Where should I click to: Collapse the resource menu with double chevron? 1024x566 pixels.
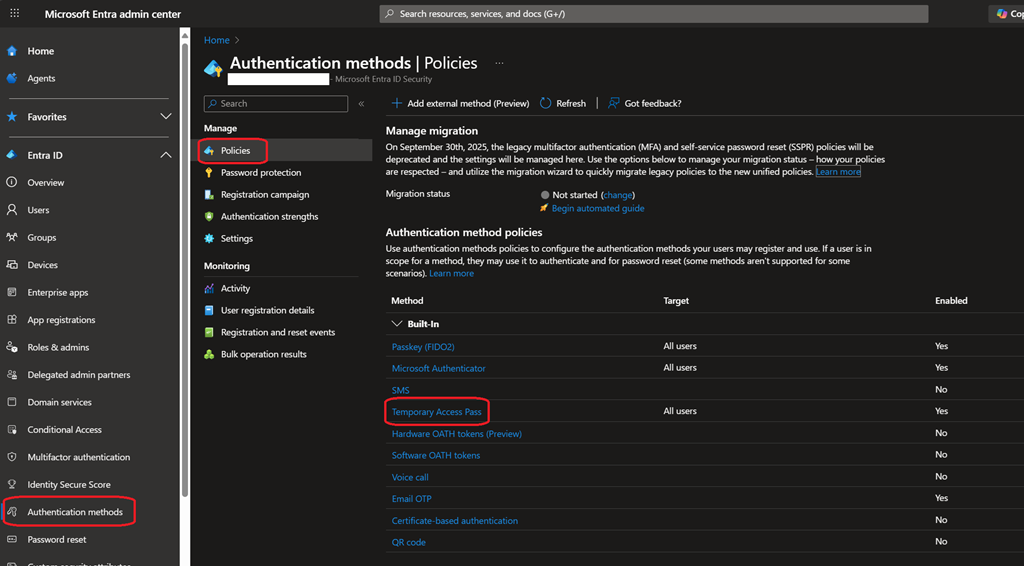[361, 104]
